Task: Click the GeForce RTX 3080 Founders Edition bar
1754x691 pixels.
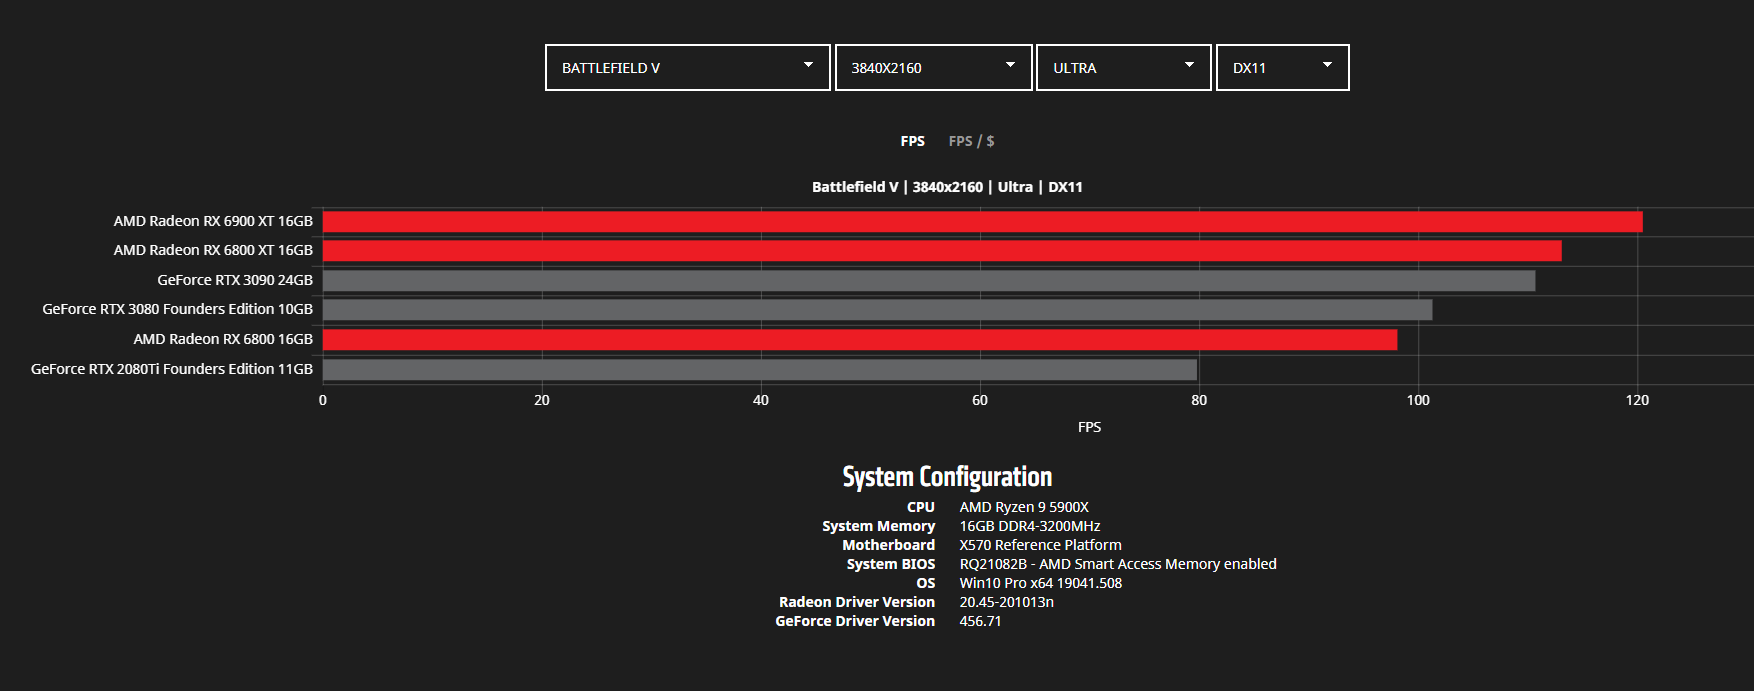Action: click(x=878, y=310)
